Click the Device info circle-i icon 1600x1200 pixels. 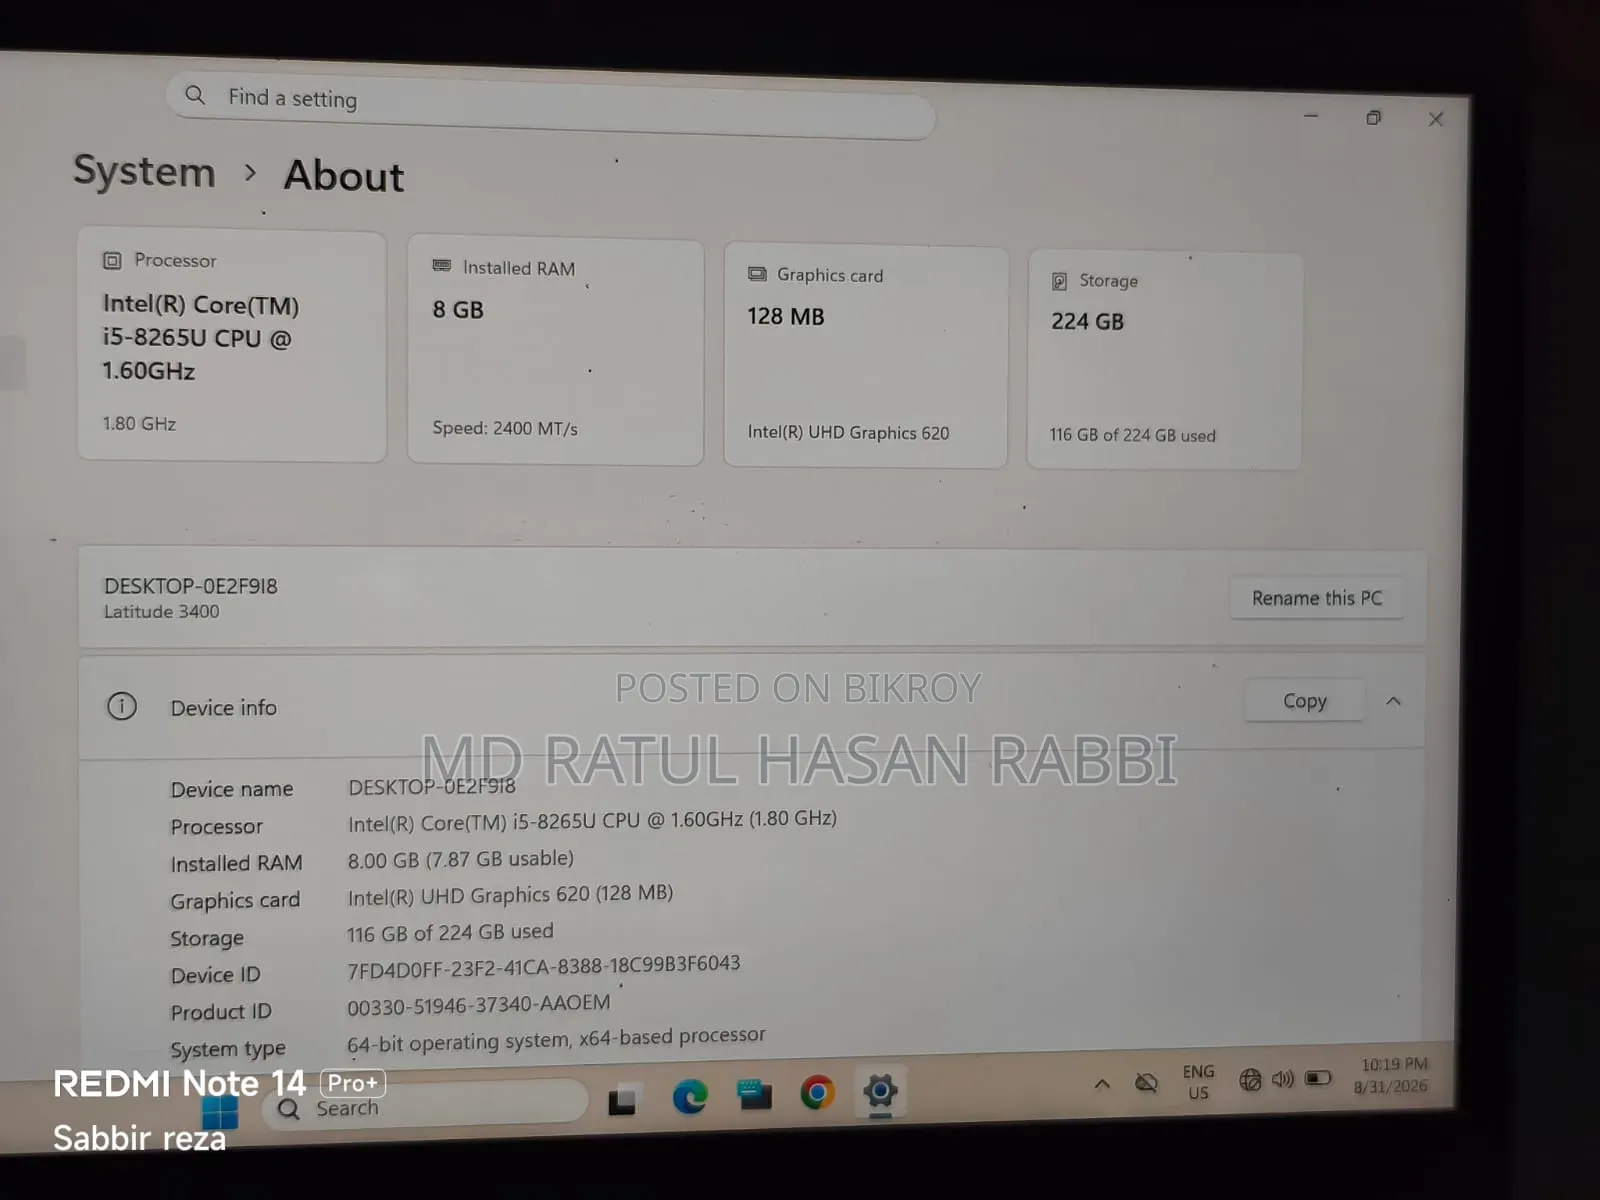tap(122, 706)
